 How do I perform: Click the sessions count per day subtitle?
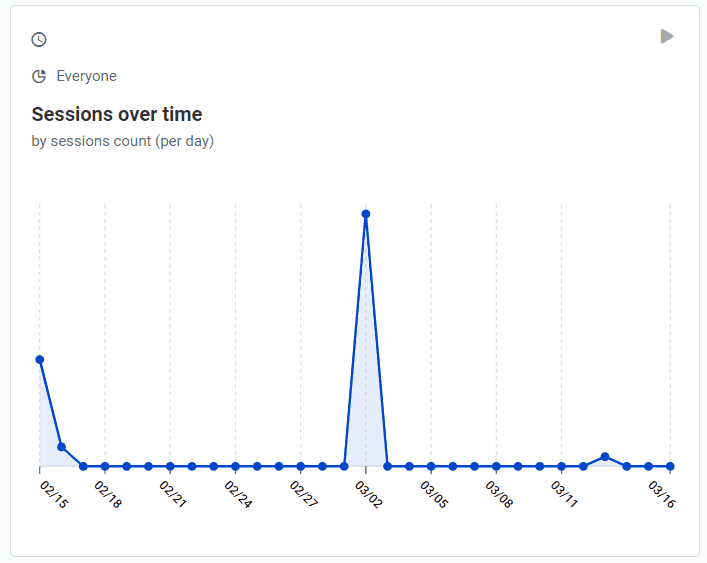123,141
